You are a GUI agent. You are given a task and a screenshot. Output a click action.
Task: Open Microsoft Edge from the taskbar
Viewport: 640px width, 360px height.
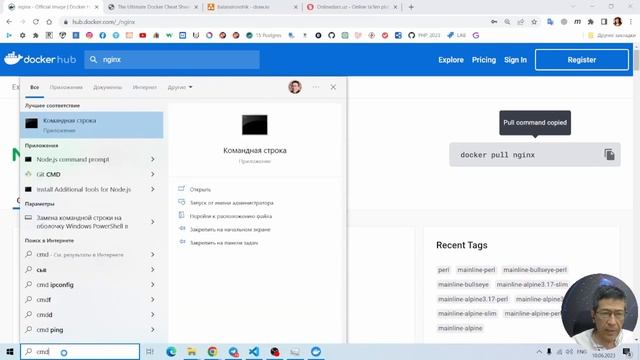(171, 351)
